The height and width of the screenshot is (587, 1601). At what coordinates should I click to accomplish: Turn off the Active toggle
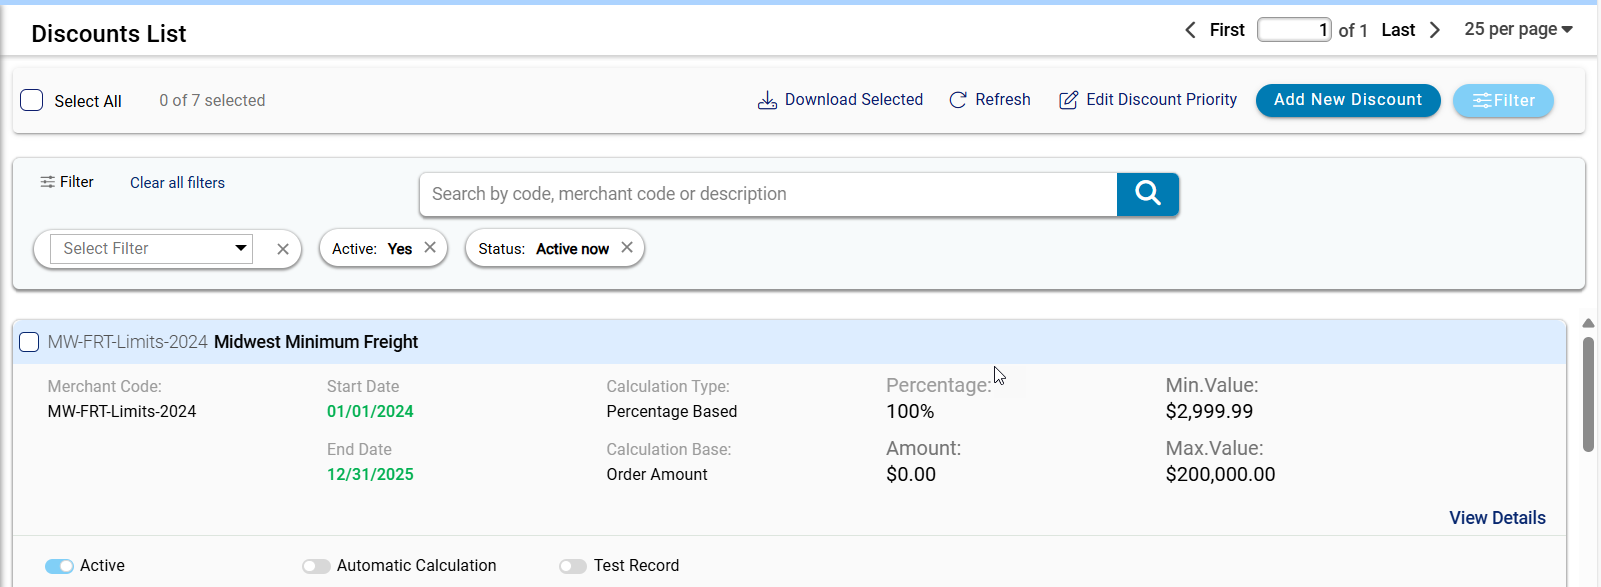59,566
